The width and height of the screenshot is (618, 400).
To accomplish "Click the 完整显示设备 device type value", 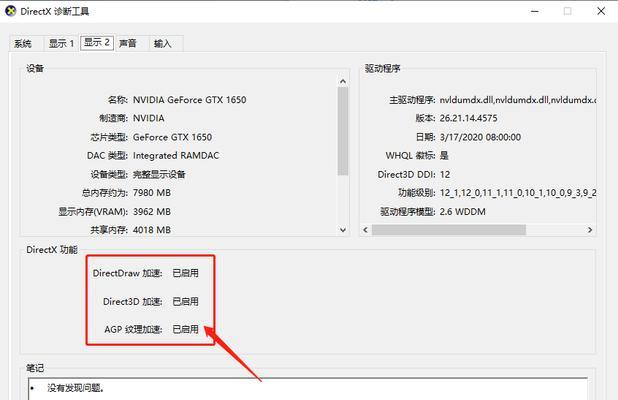I will pos(159,174).
